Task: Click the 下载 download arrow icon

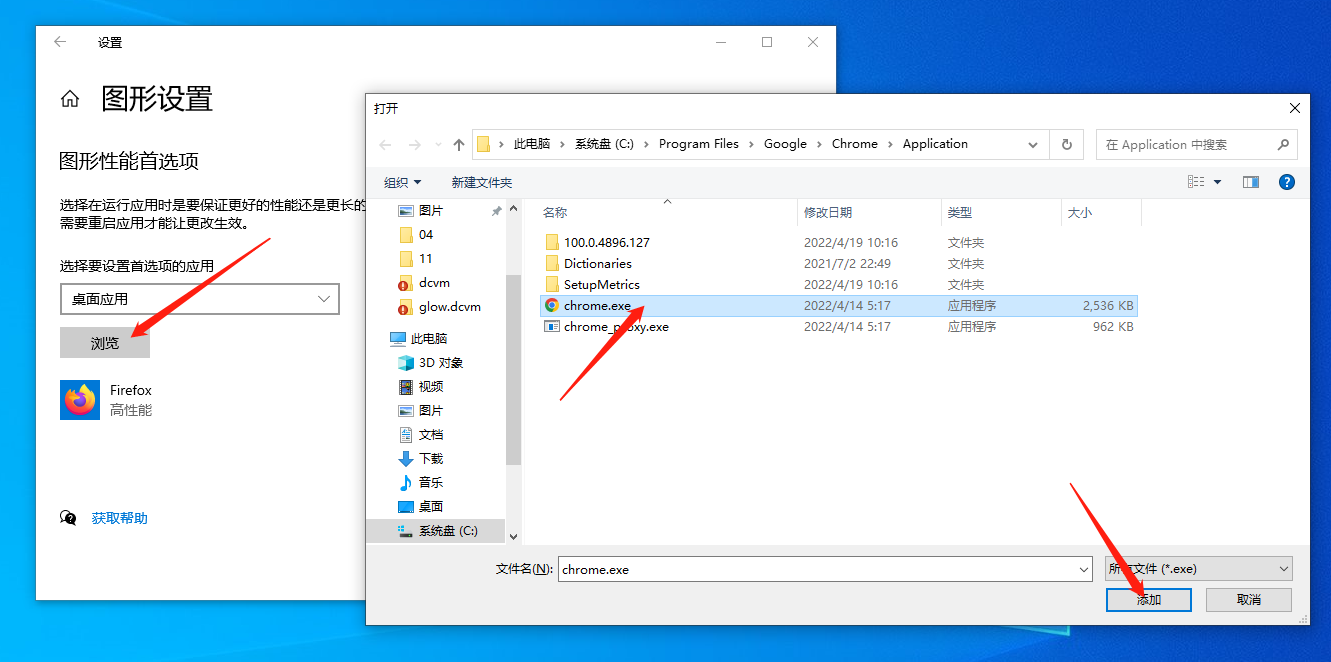Action: point(406,459)
